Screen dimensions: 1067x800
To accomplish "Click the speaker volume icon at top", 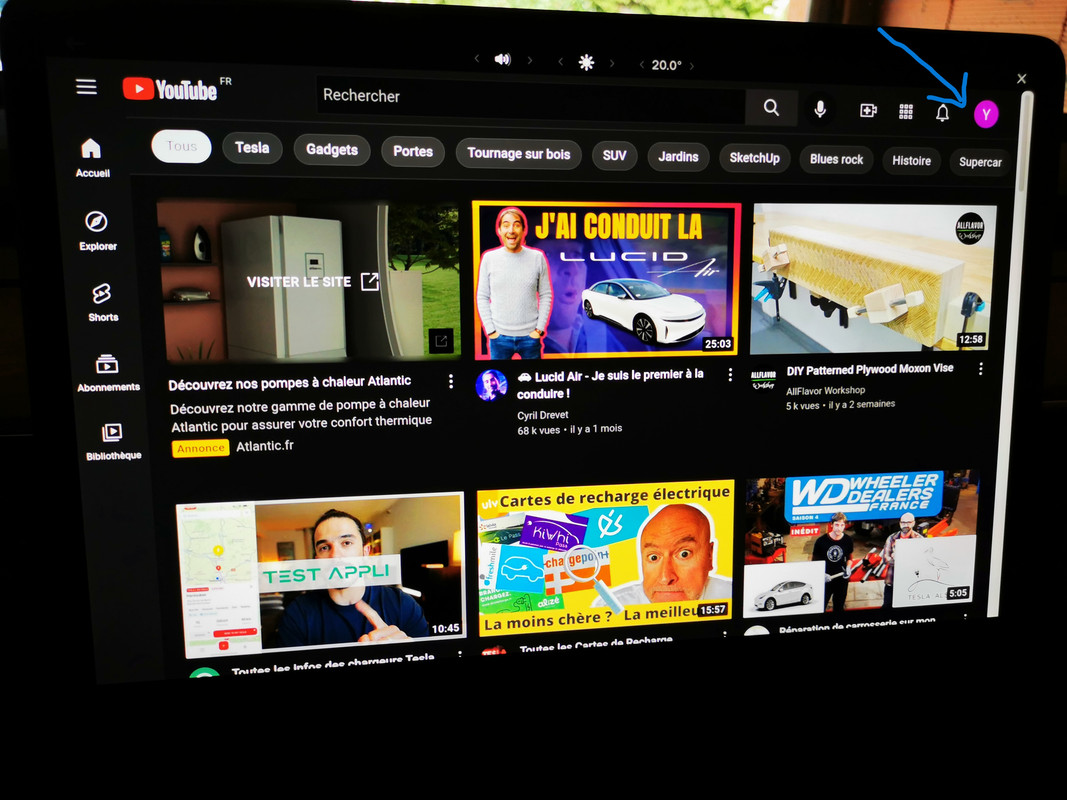I will [x=502, y=59].
